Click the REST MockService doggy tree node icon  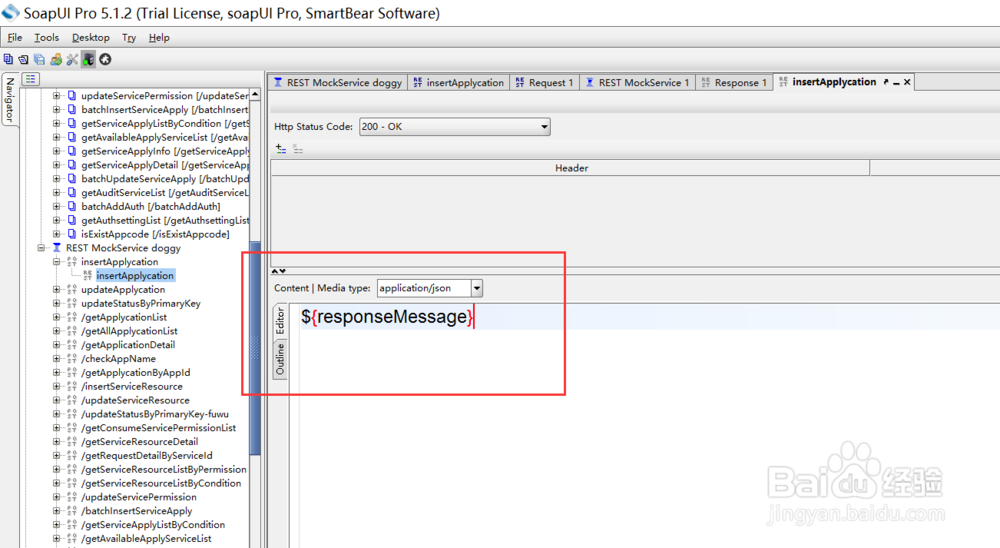[x=57, y=248]
